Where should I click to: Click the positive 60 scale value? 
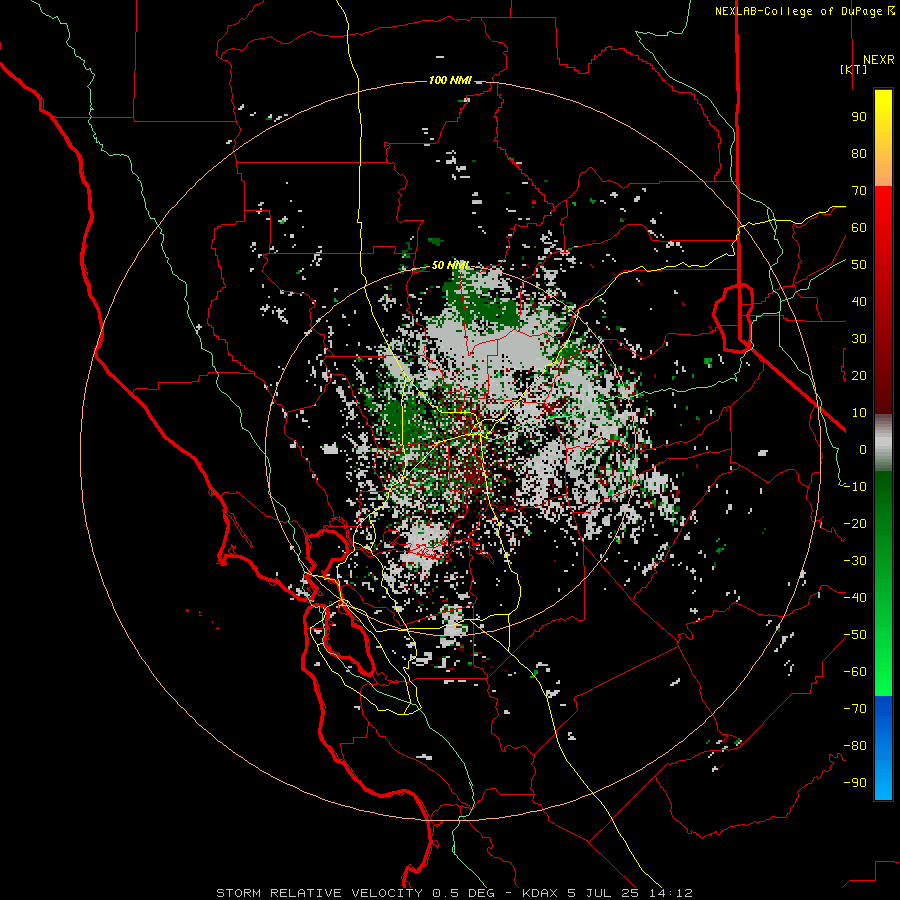[x=859, y=227]
